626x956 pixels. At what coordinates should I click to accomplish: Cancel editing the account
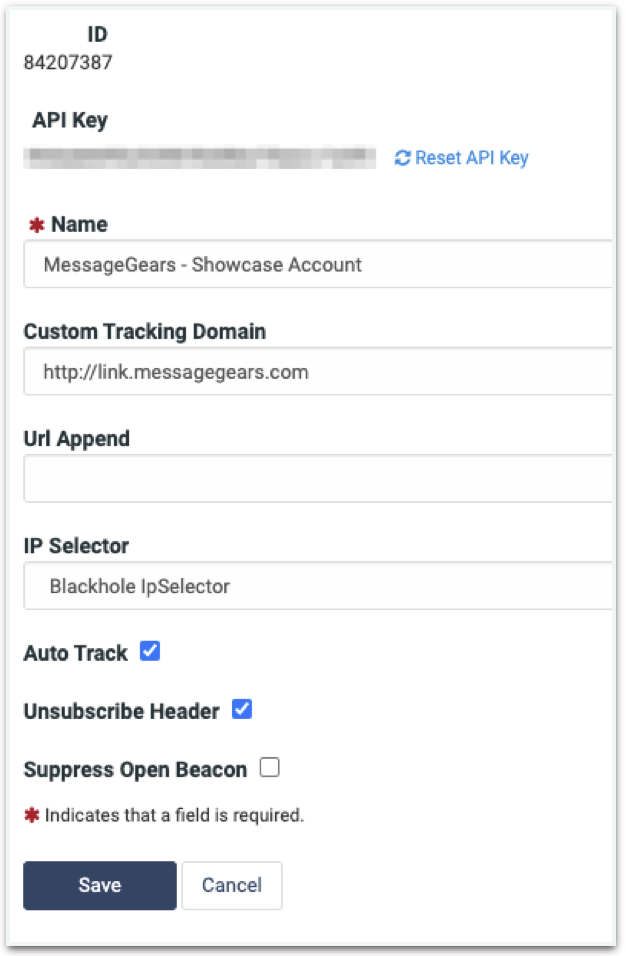[x=232, y=885]
